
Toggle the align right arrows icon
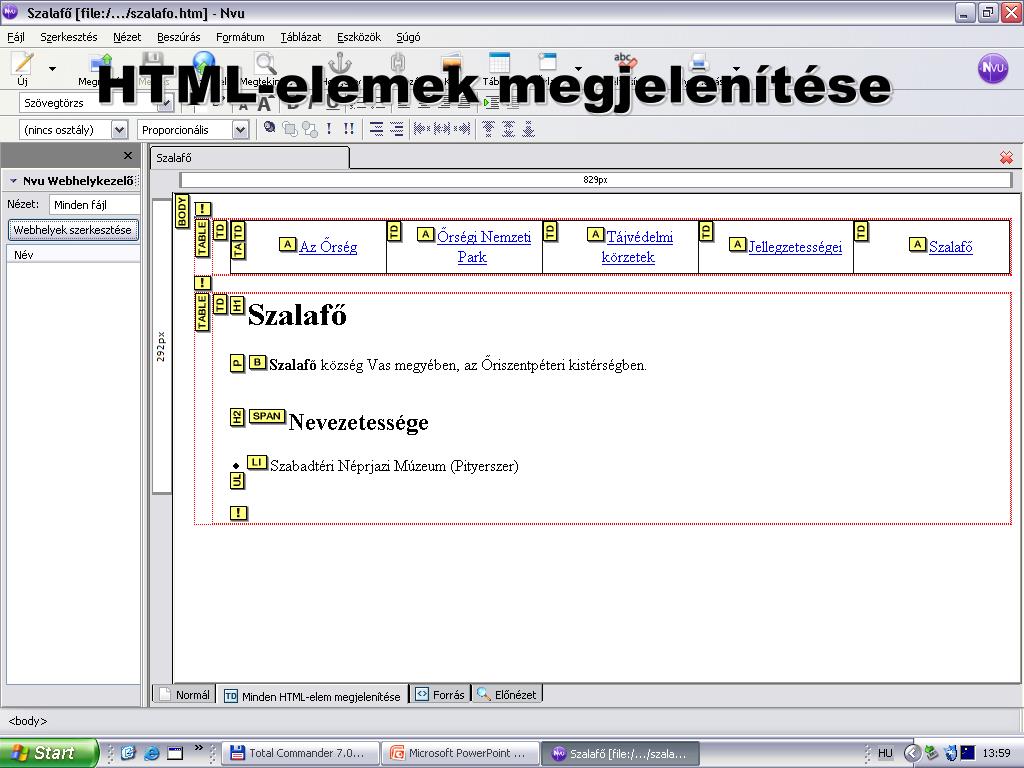tap(462, 129)
